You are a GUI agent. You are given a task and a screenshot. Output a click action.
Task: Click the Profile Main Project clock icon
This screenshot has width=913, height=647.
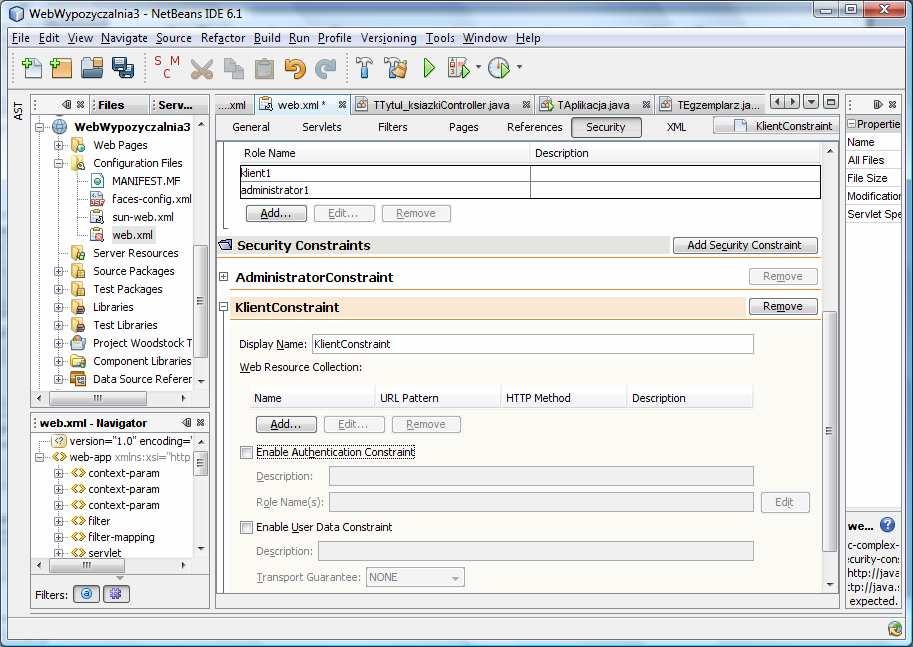(x=499, y=68)
